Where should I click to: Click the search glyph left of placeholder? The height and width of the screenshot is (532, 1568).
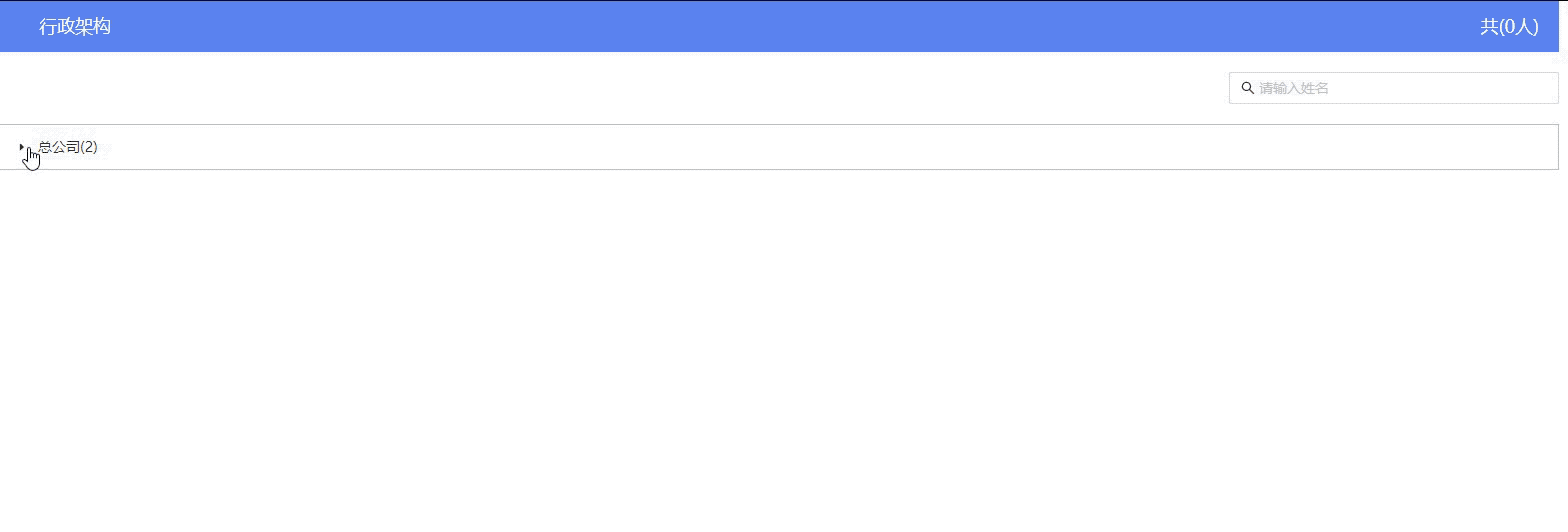1247,88
